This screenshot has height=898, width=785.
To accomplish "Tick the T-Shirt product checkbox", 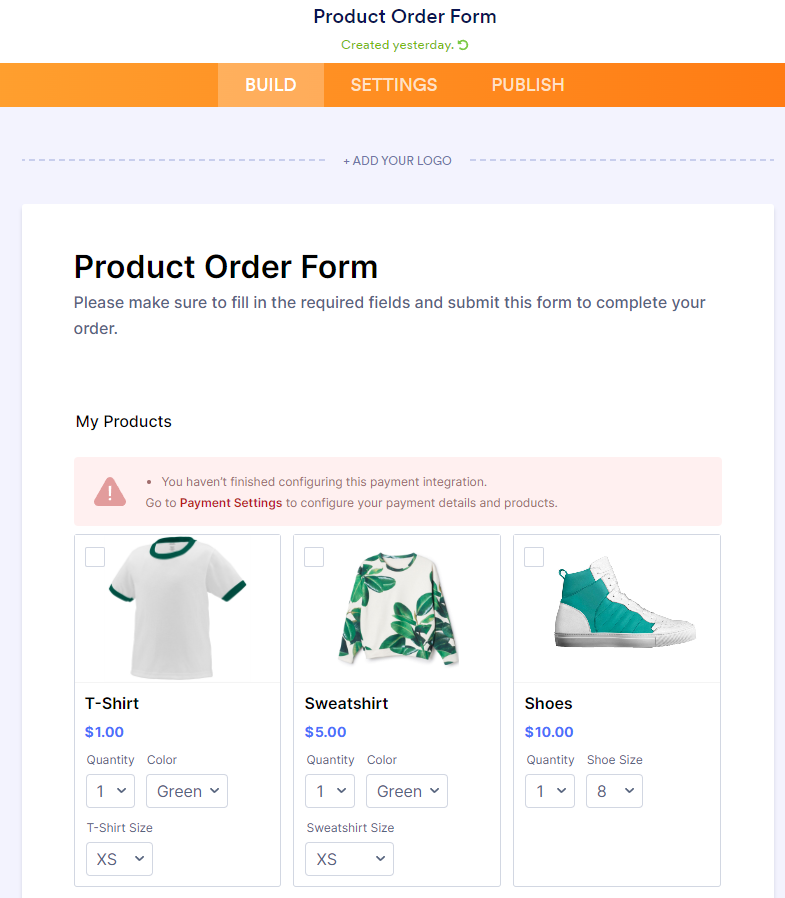I will click(95, 557).
